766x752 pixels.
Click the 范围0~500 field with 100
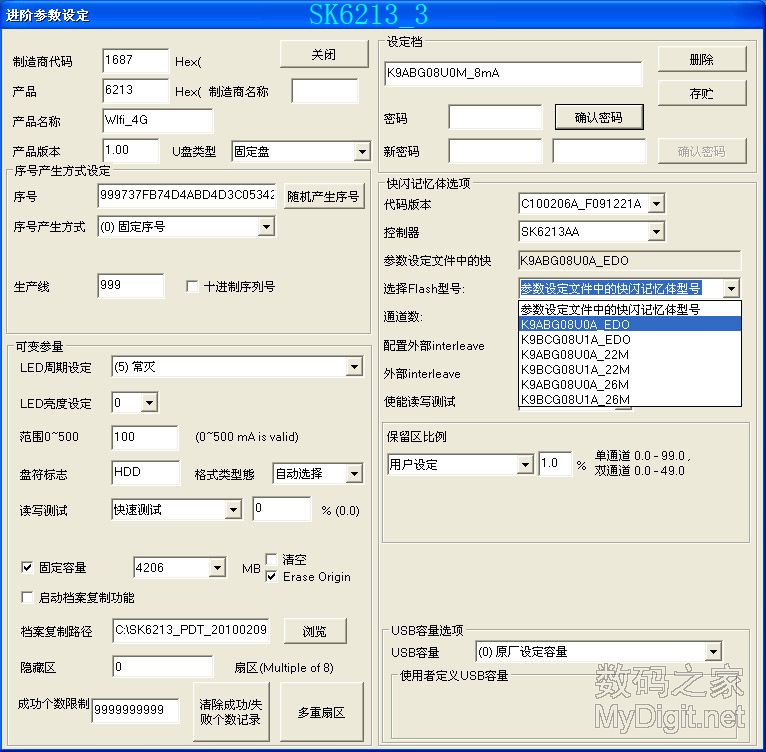coord(145,437)
